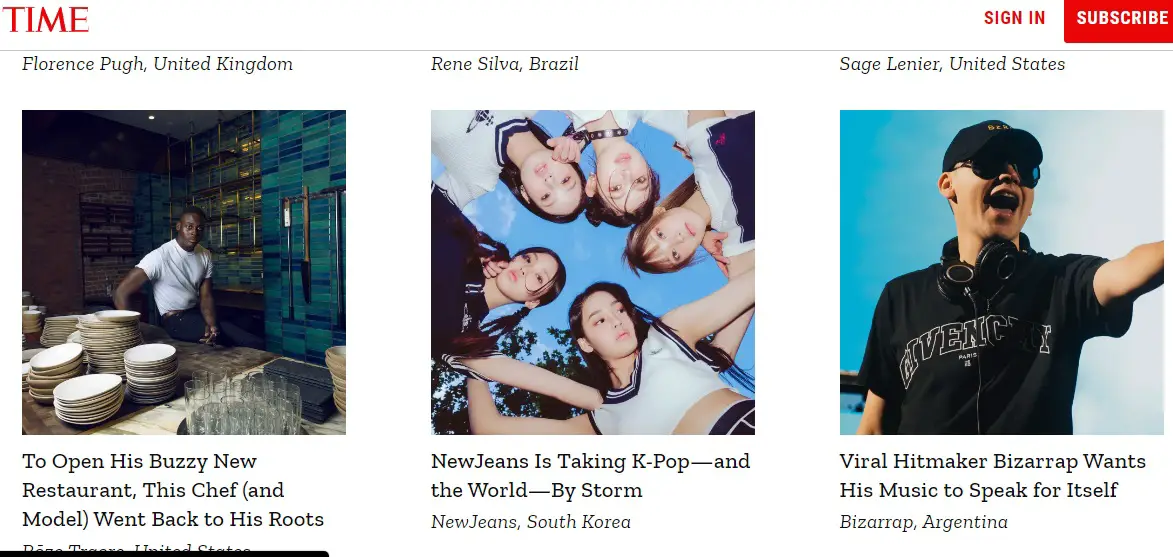The image size is (1173, 557).
Task: Select the 'Rene Silva, Brazil' caption
Action: 504,64
